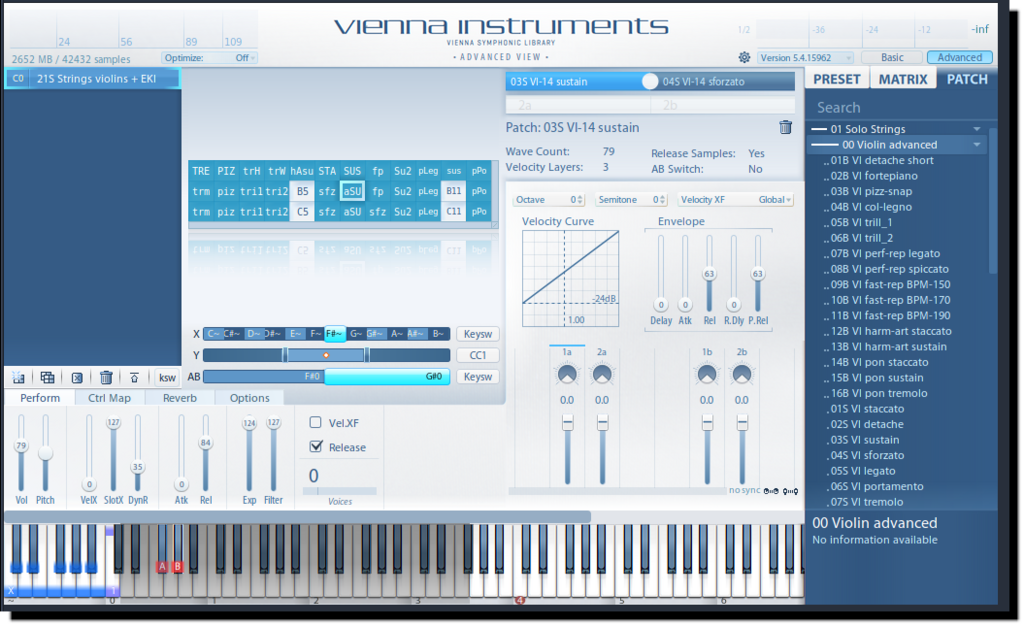Click the Semitone value stepper arrows
Image resolution: width=1024 pixels, height=626 pixels.
(663, 200)
